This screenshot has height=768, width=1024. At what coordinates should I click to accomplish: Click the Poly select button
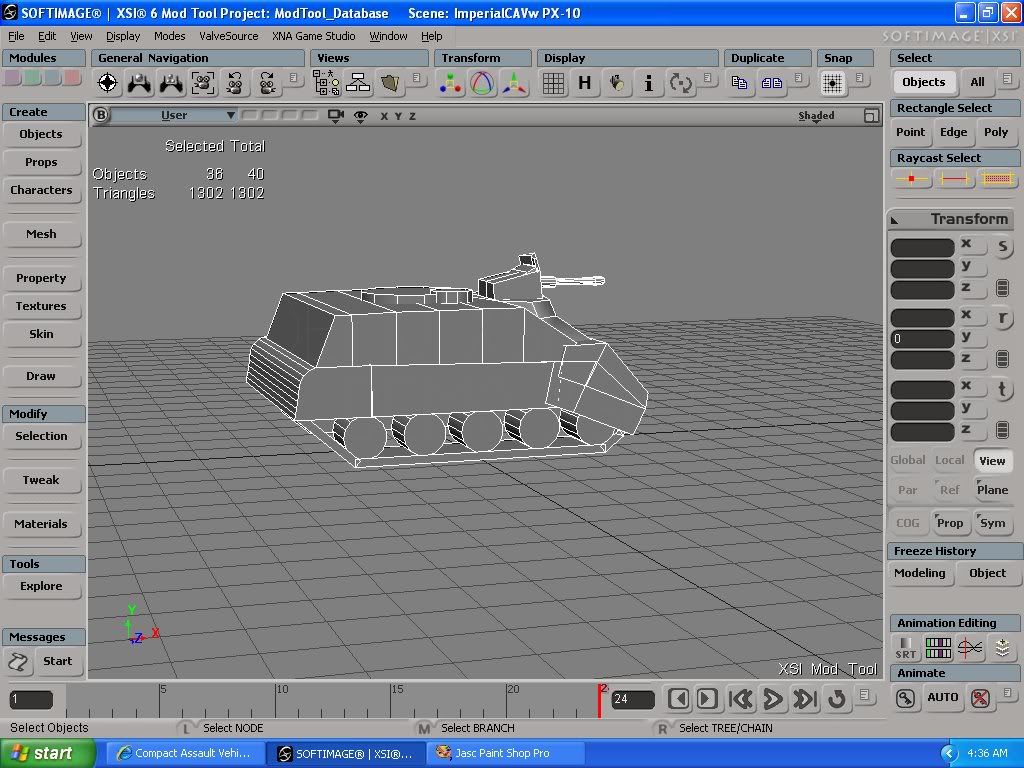(x=996, y=132)
